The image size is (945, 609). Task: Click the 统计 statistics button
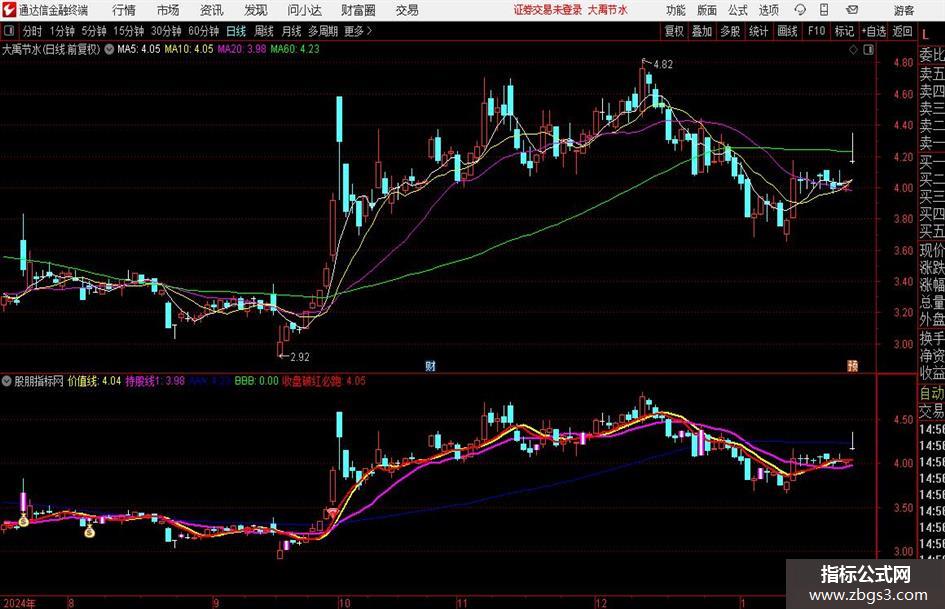[758, 31]
